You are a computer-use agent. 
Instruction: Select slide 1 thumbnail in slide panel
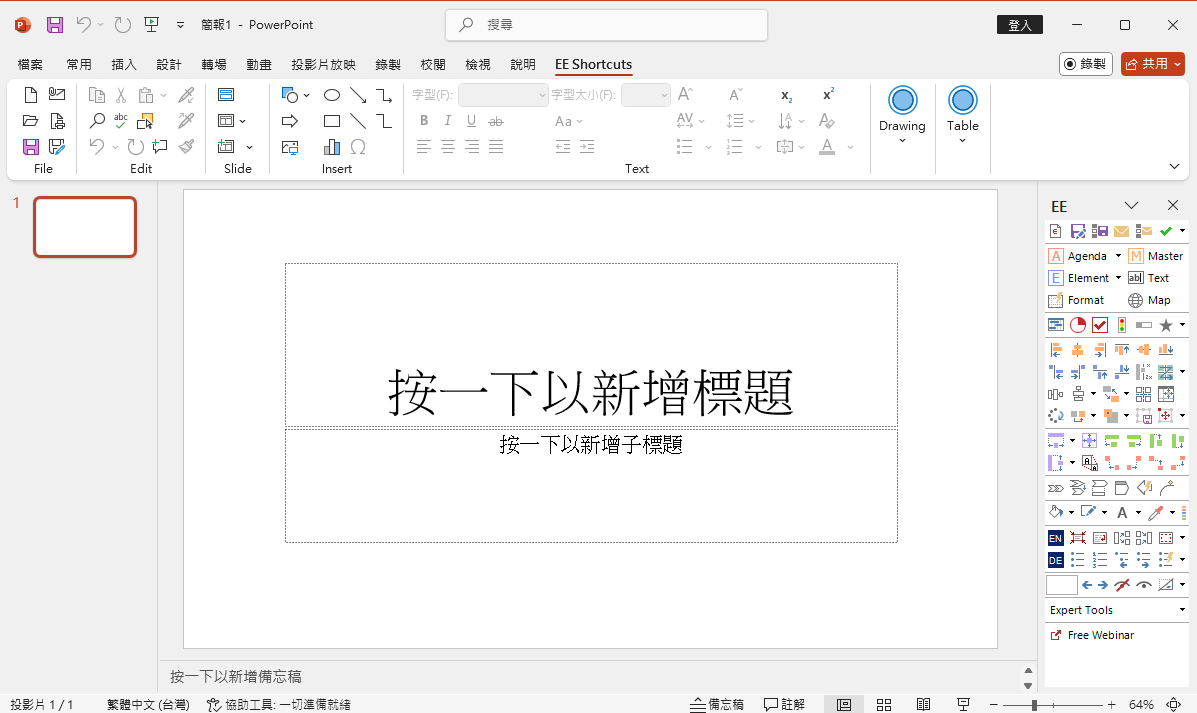point(85,227)
